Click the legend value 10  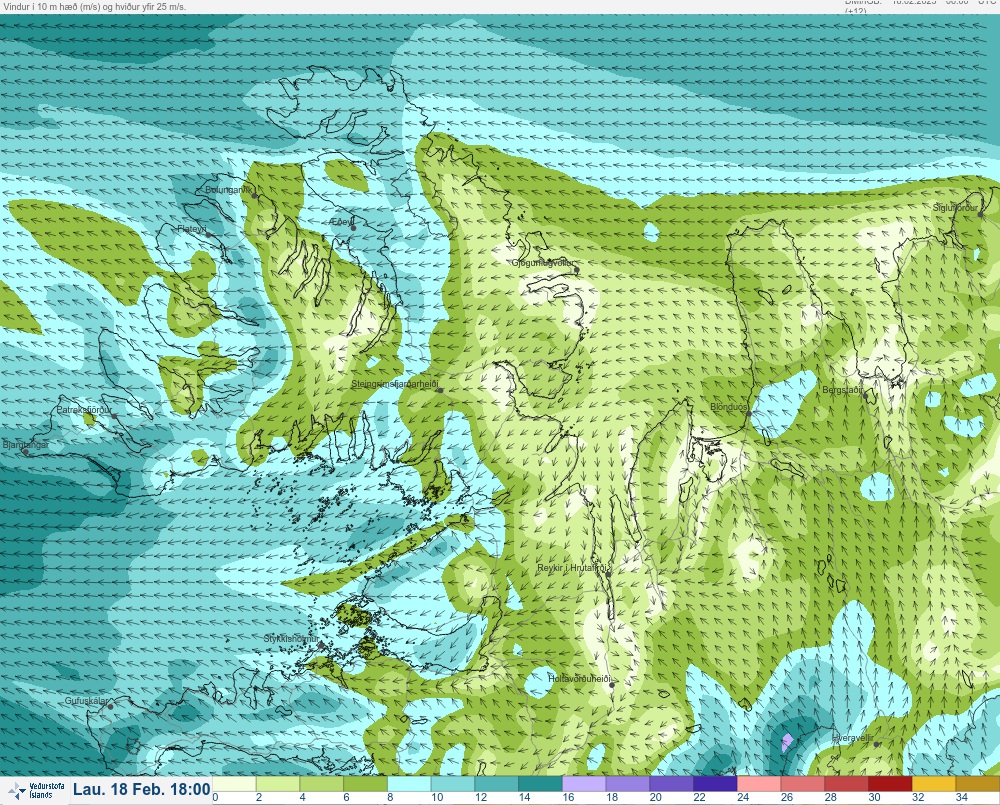[437, 797]
